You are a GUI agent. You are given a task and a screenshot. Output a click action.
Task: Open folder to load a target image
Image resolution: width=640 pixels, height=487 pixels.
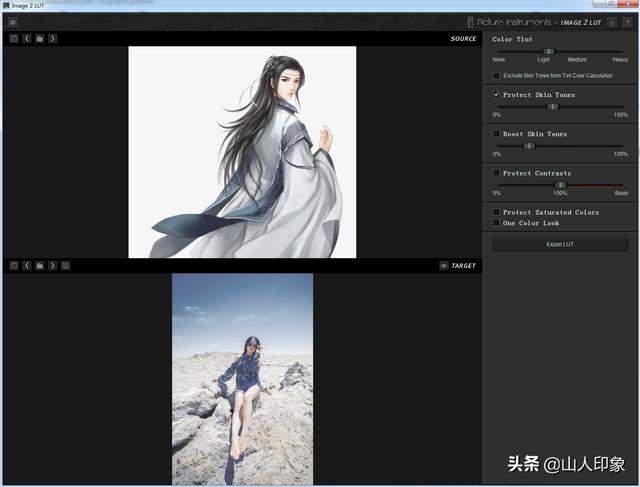pos(40,266)
